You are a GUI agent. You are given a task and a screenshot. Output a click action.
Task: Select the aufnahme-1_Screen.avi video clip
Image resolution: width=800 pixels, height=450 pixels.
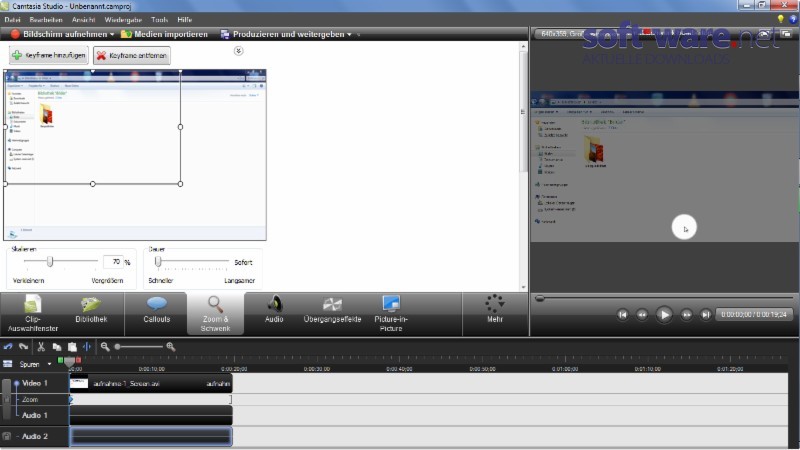pyautogui.click(x=151, y=383)
